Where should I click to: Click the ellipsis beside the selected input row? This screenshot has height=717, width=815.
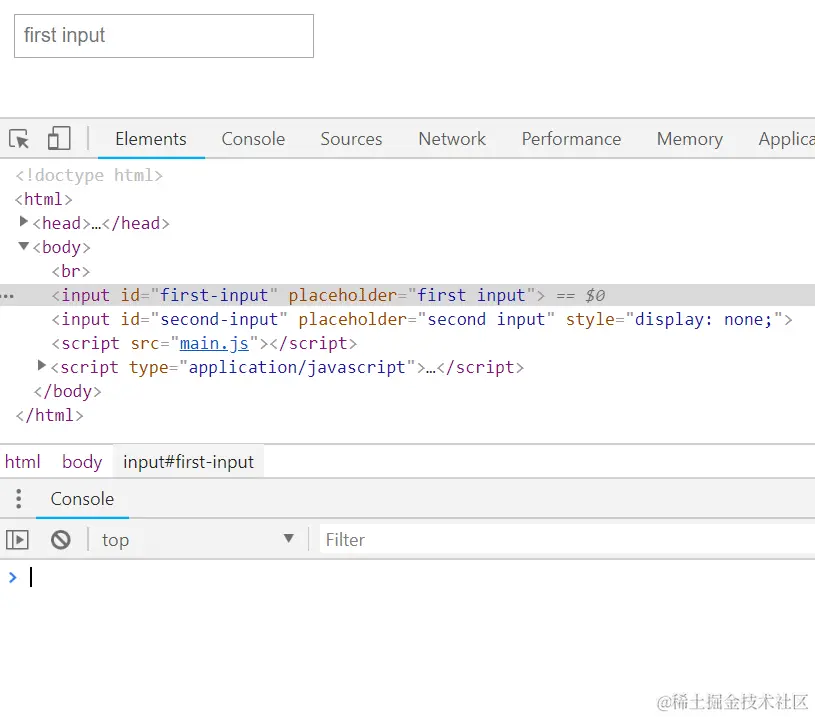tap(8, 296)
